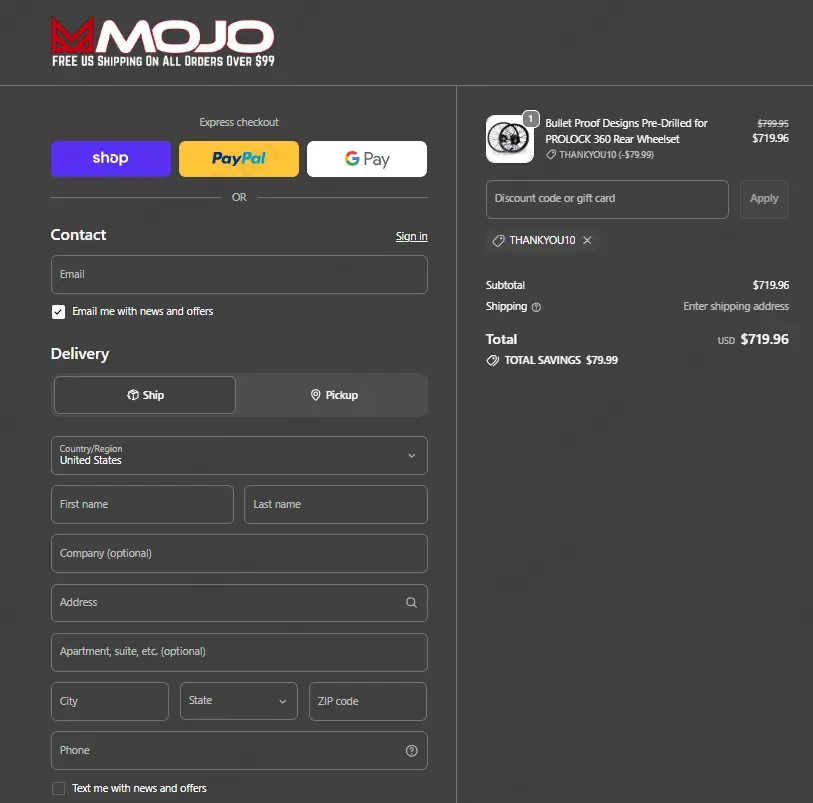
Task: Focus the Apartment, suite, etc. field
Action: pyautogui.click(x=239, y=652)
